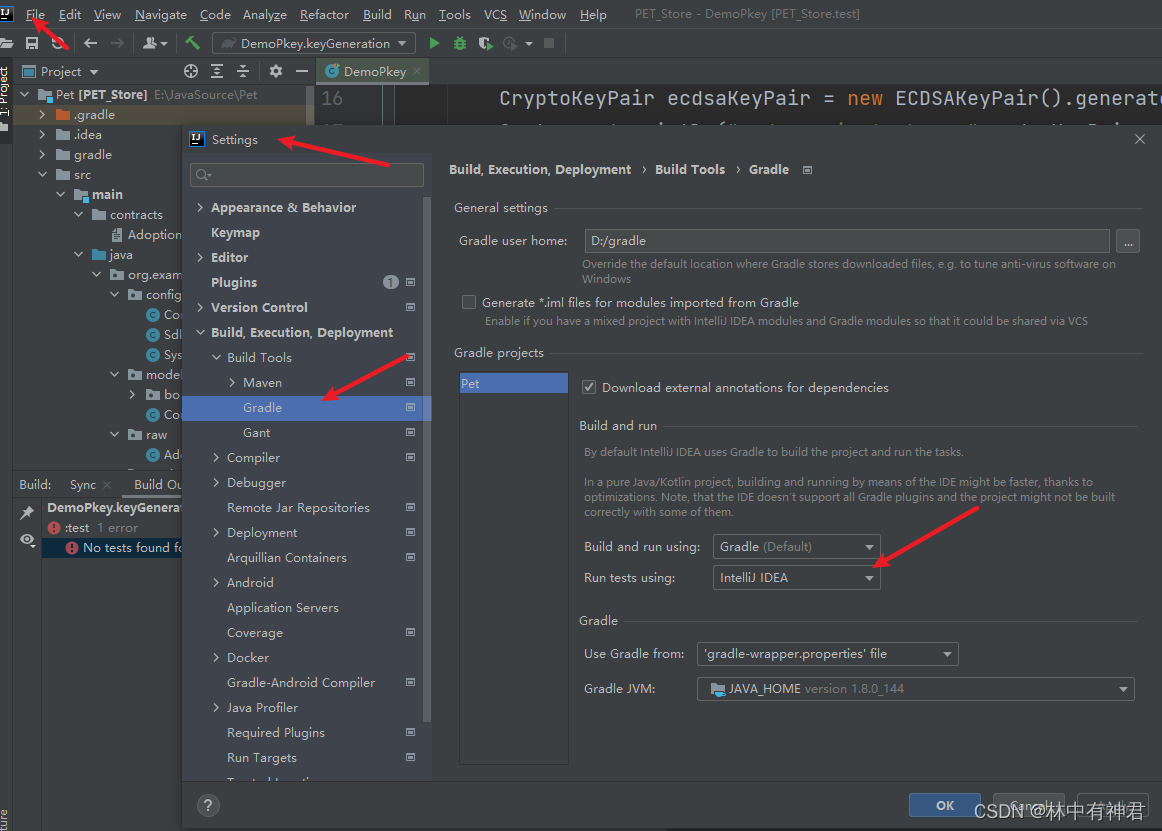This screenshot has height=831, width=1162.
Task: Click project-level icon next to Gradle breadcrumb
Action: (x=808, y=170)
